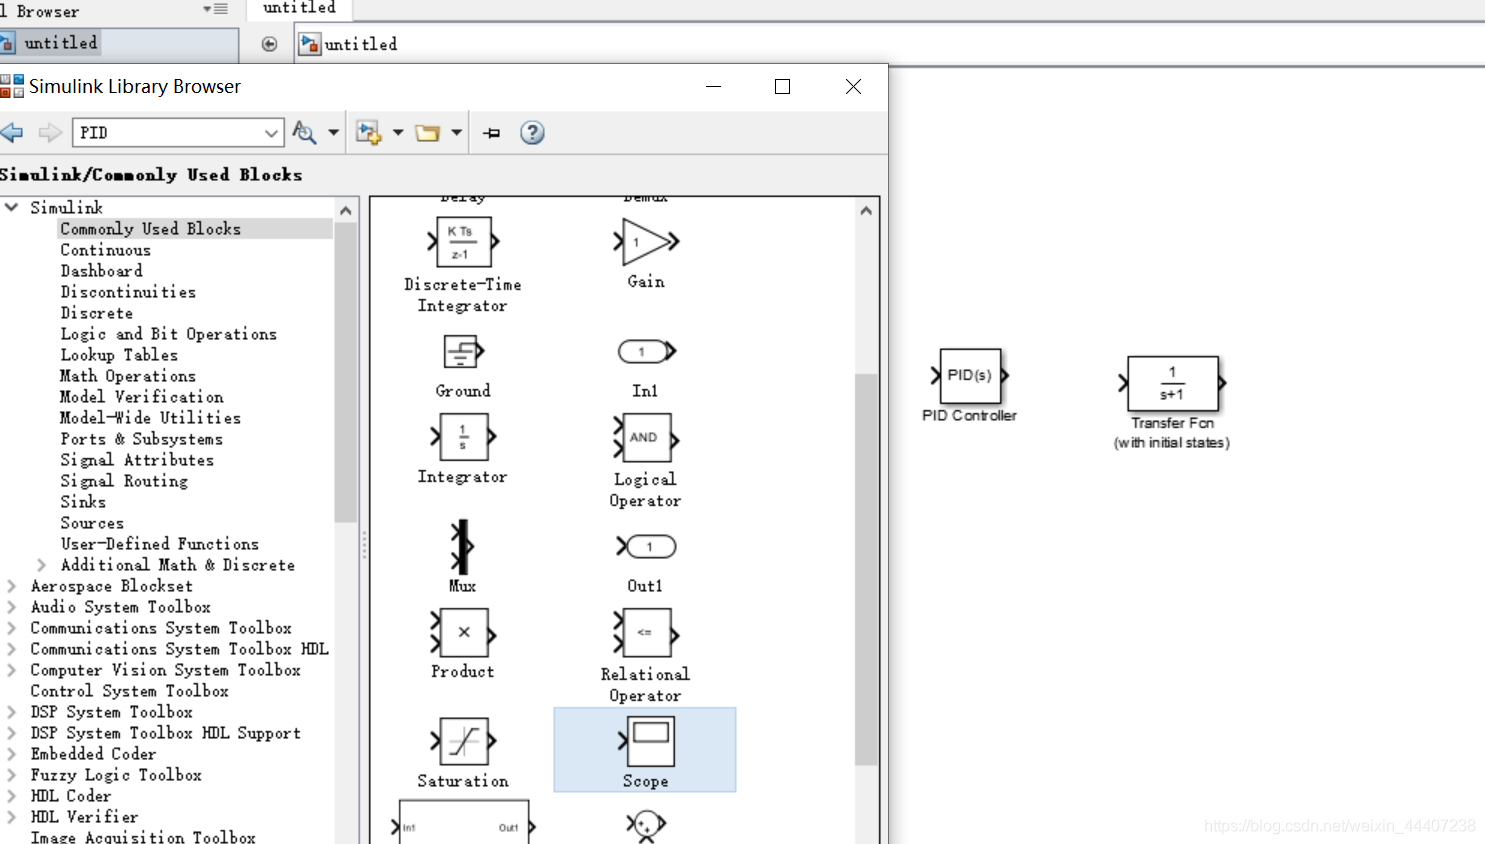The width and height of the screenshot is (1485, 844).
Task: Open the folder icon dropdown arrow
Action: [x=457, y=132]
